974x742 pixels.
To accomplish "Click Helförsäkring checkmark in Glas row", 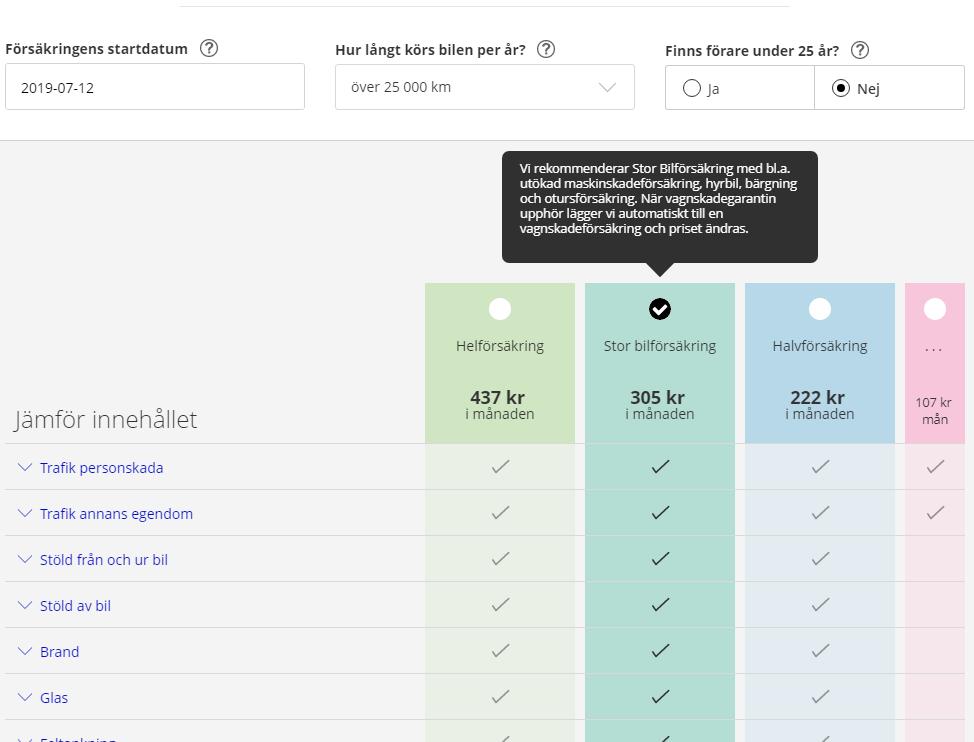I will point(501,696).
